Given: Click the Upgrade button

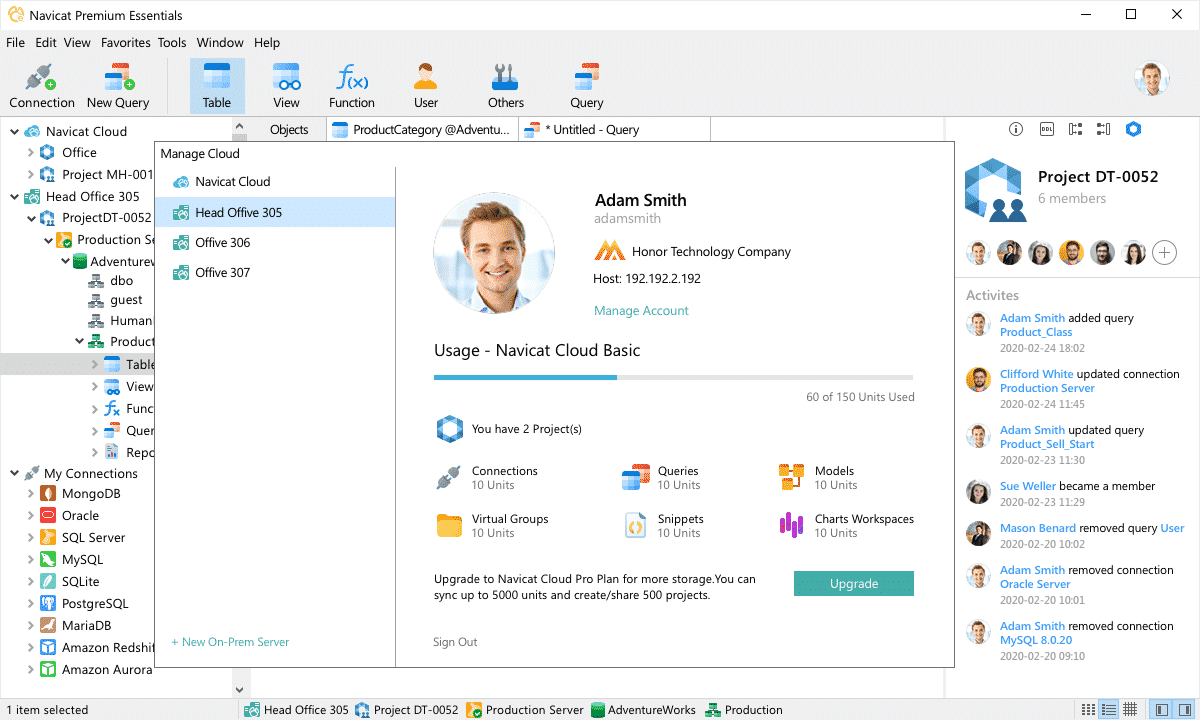Looking at the screenshot, I should 853,584.
